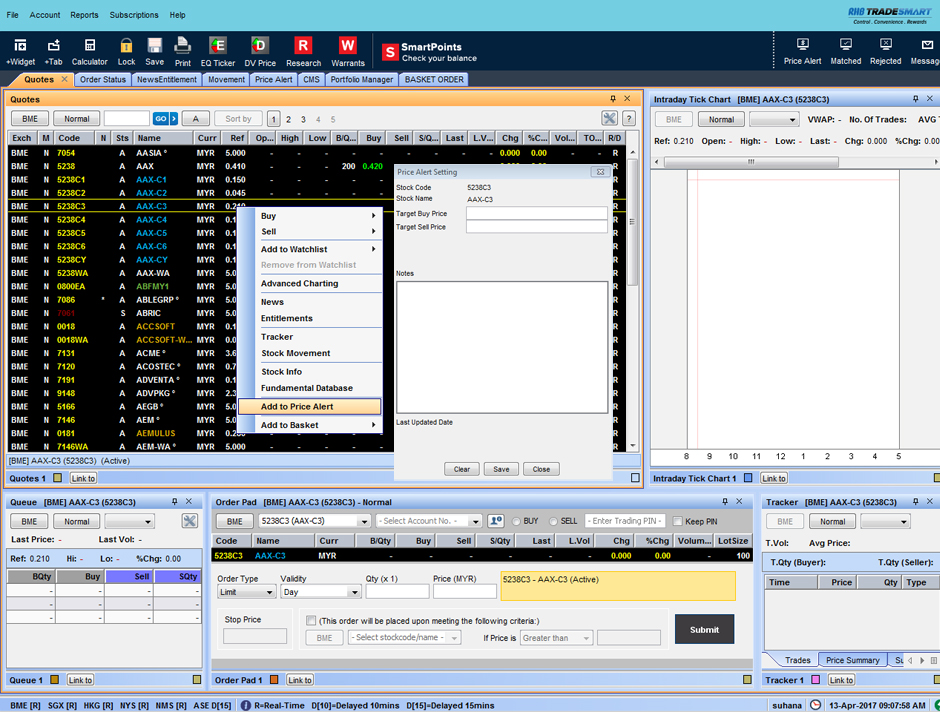Toggle Normal mode in Intraday Tick Chart

(721, 119)
